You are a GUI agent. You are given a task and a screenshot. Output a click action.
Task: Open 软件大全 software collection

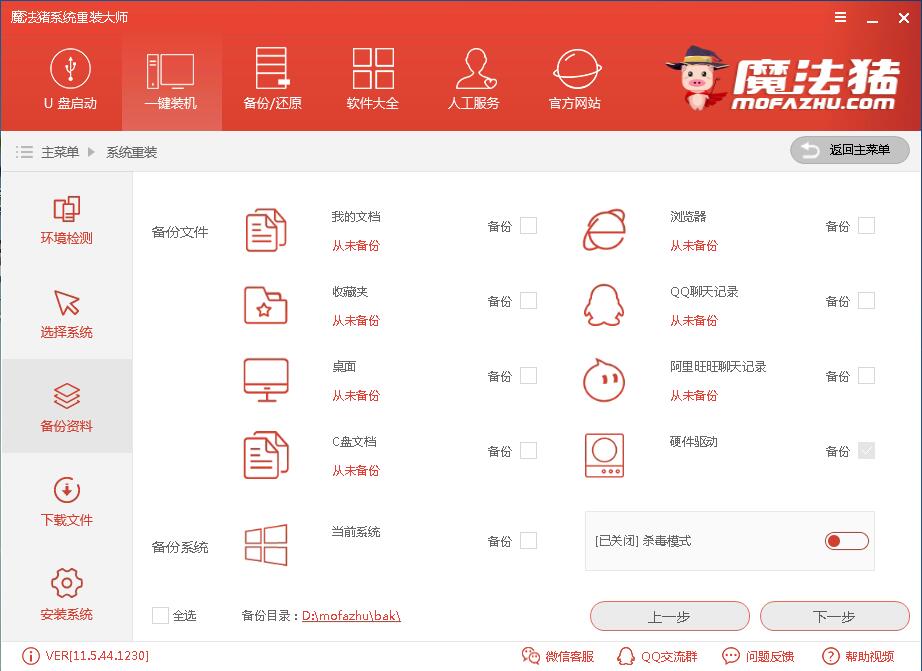click(x=371, y=80)
